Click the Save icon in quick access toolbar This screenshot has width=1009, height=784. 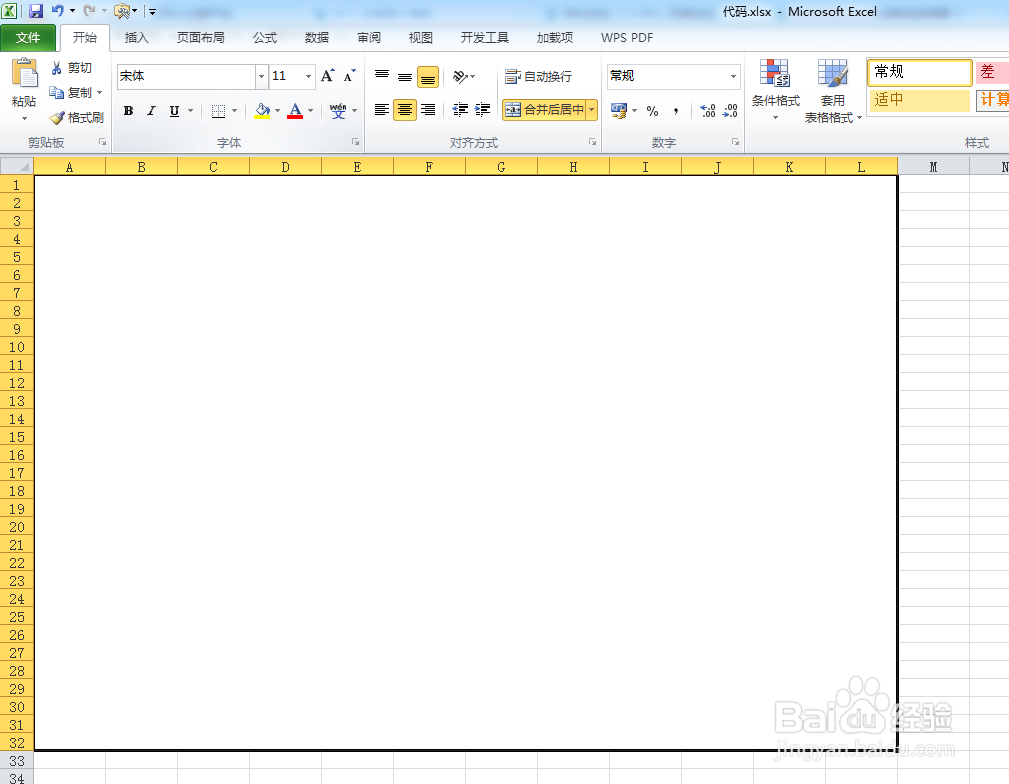click(x=36, y=11)
